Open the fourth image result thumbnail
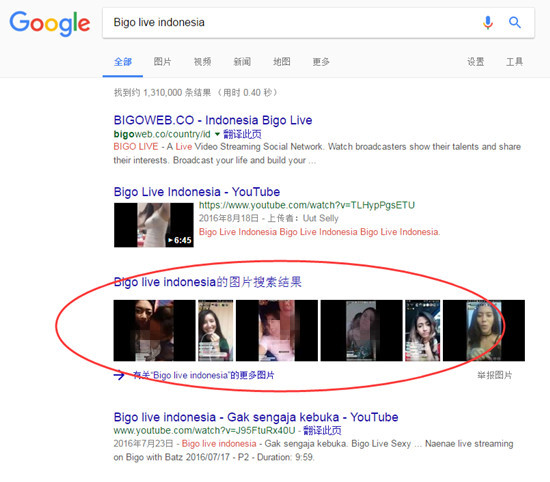The height and width of the screenshot is (482, 550). (362, 330)
